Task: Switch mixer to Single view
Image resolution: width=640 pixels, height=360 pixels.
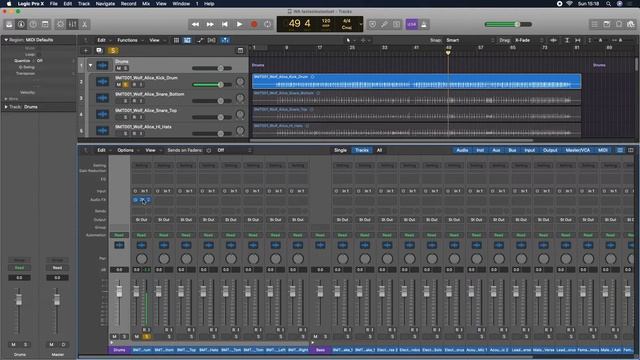Action: click(340, 150)
